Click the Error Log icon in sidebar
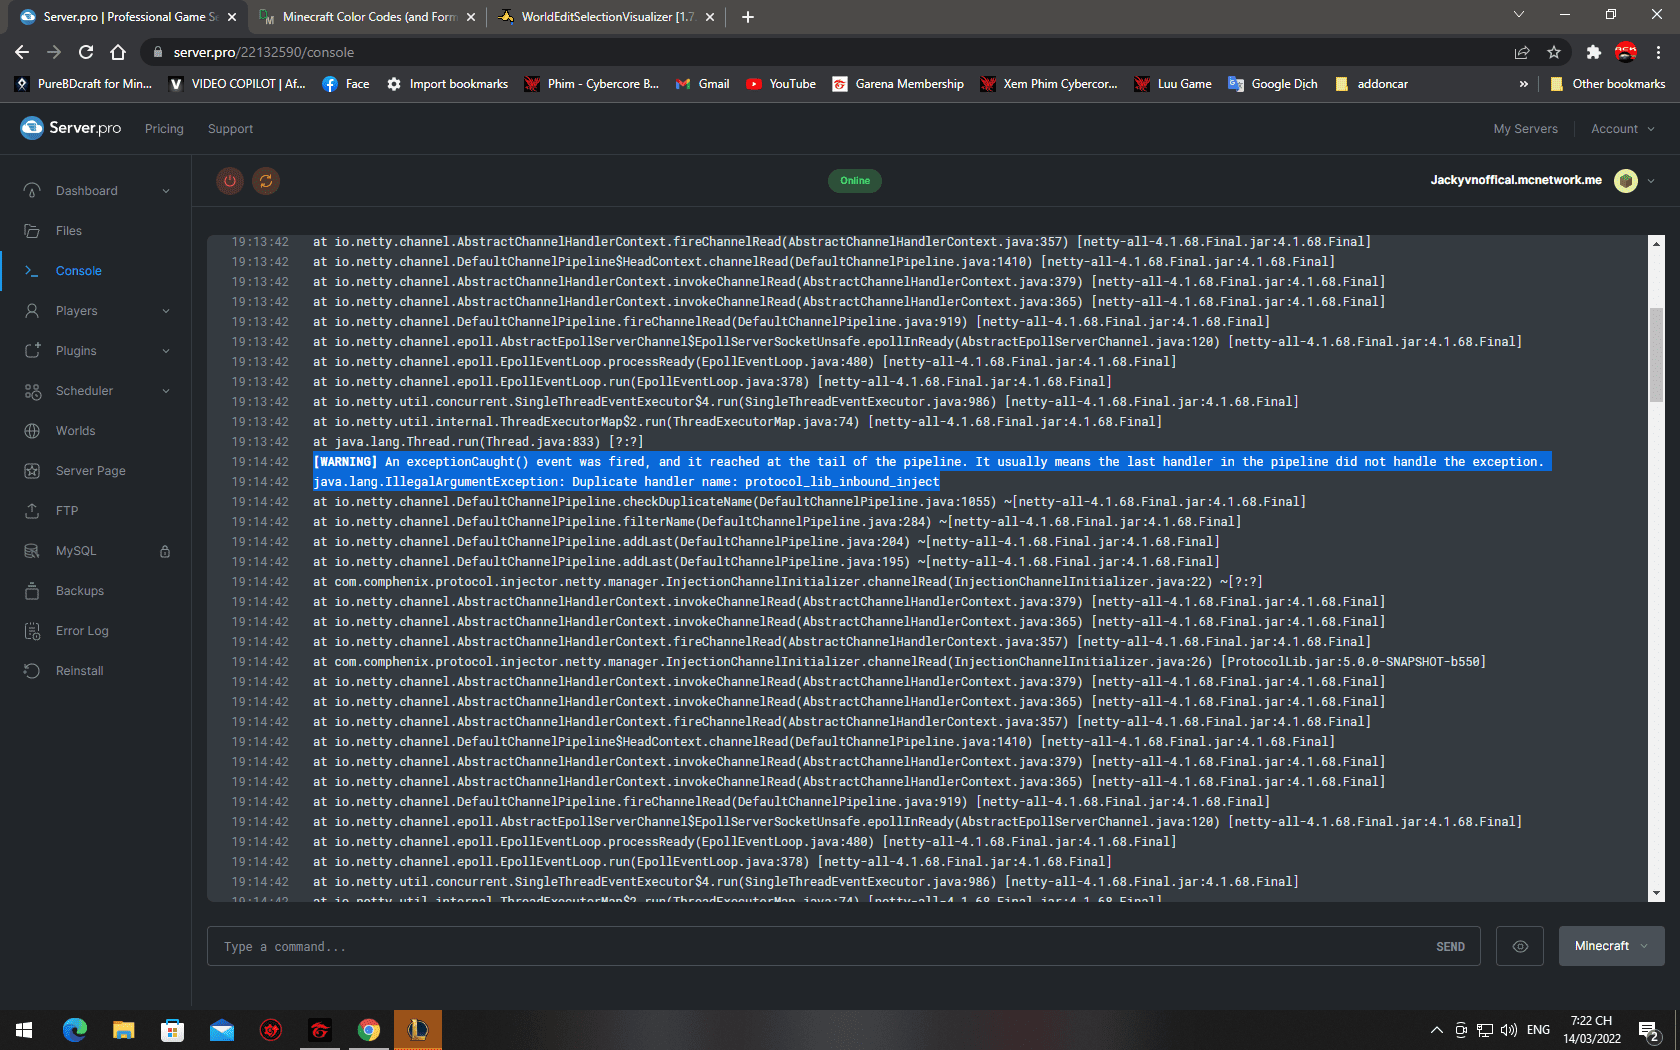1680x1050 pixels. (32, 631)
